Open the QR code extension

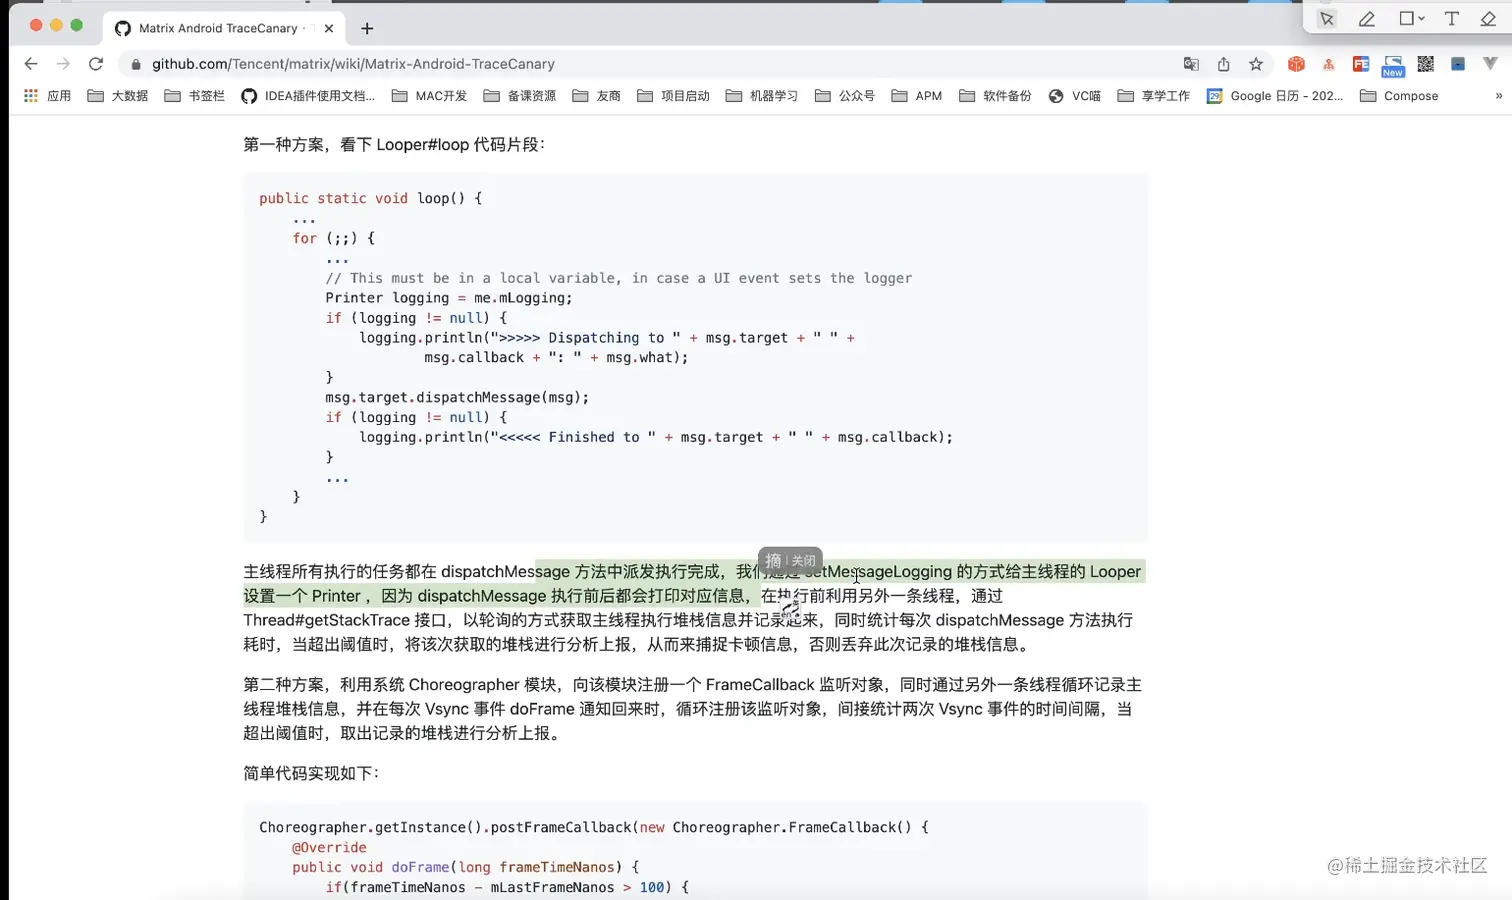pos(1426,64)
